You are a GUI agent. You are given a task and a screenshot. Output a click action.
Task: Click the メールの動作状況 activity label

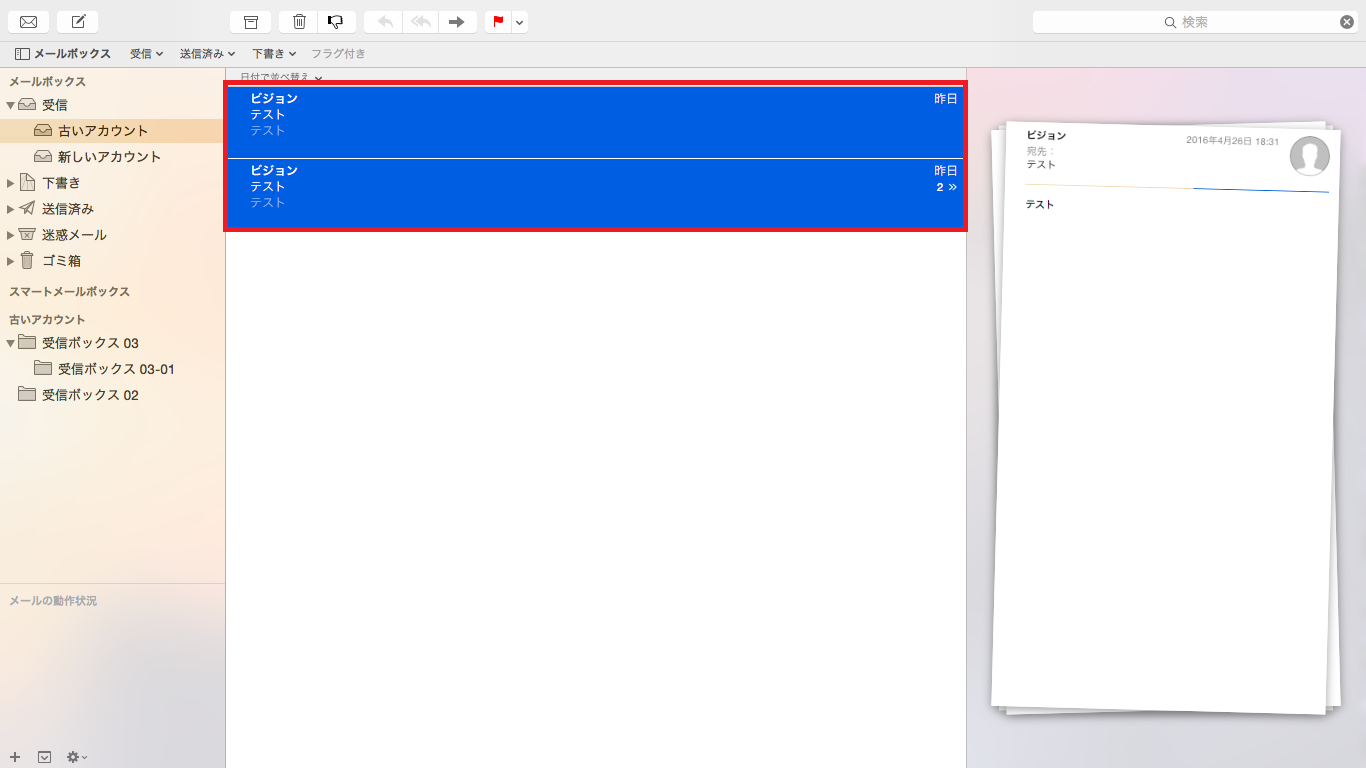53,601
